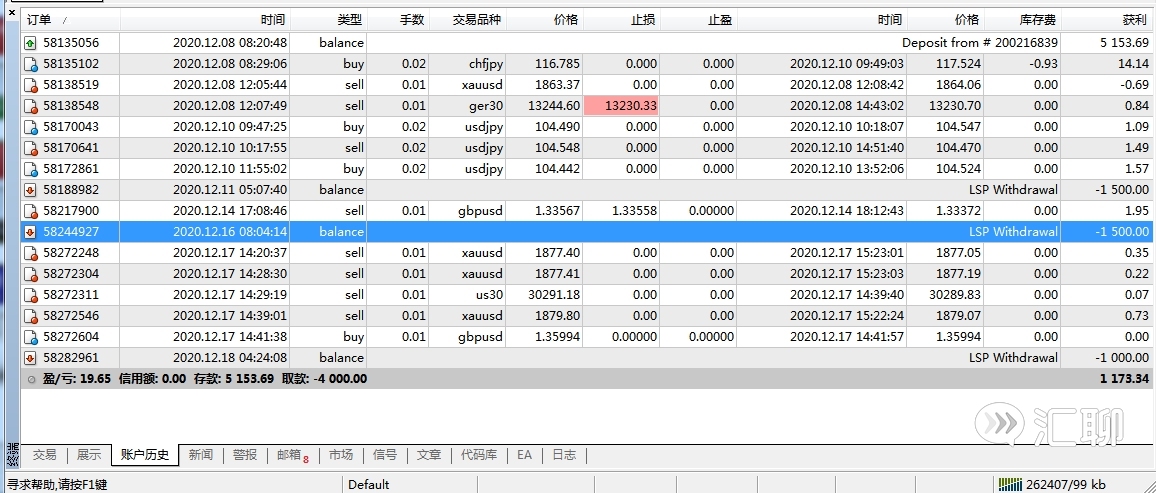Screen dimensions: 1156x493
Task: Select the 账户历史 tab
Action: [145, 455]
